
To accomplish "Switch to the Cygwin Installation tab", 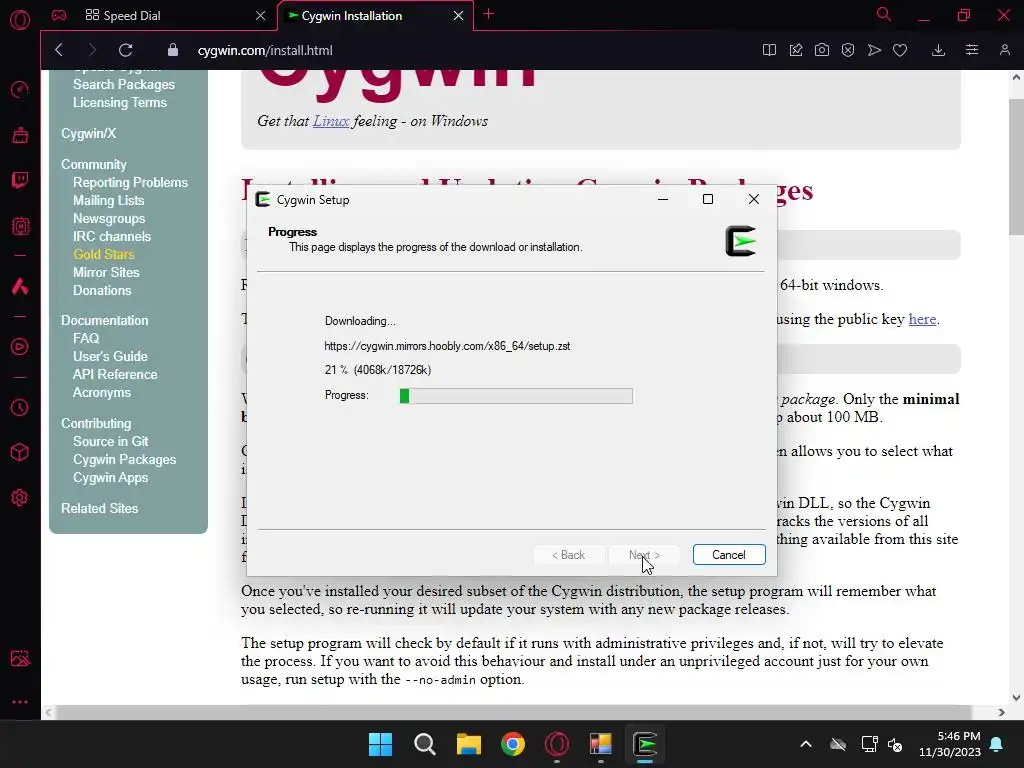I will coord(376,16).
